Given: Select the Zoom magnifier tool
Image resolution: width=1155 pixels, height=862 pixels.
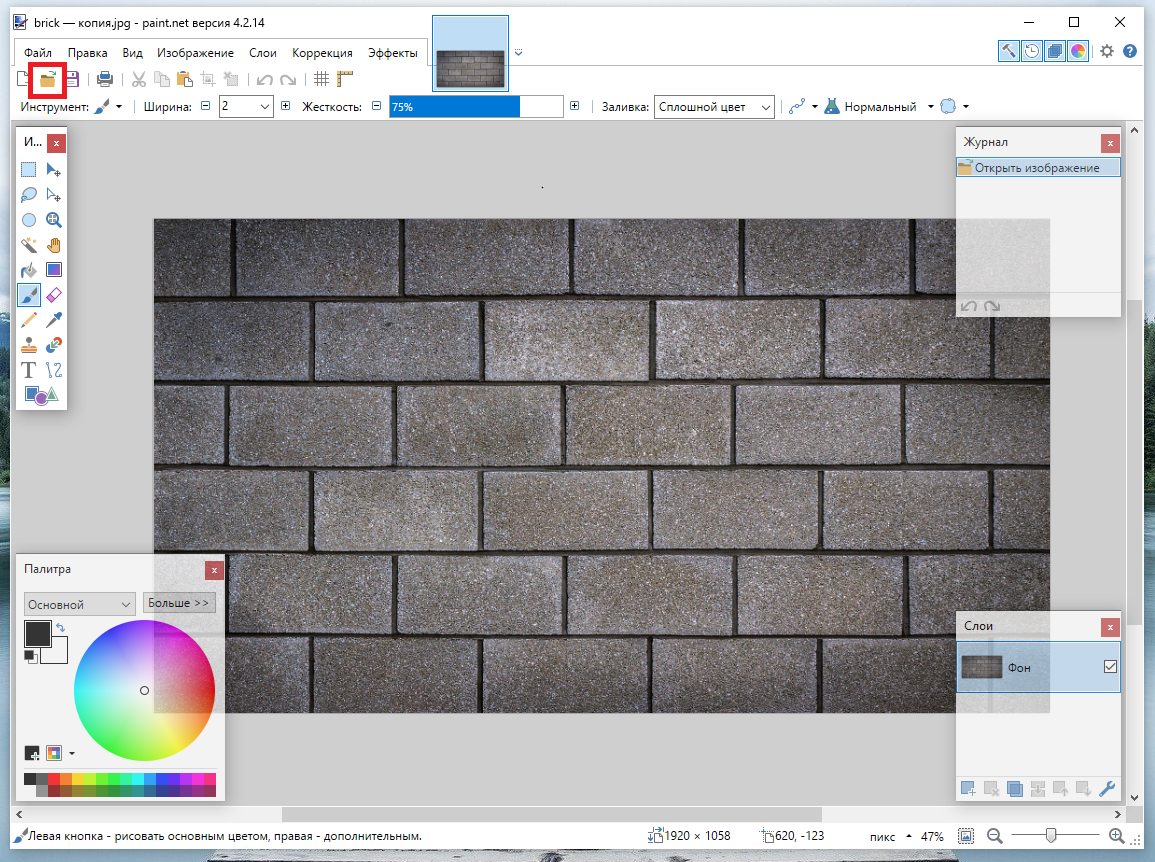Looking at the screenshot, I should pos(54,220).
